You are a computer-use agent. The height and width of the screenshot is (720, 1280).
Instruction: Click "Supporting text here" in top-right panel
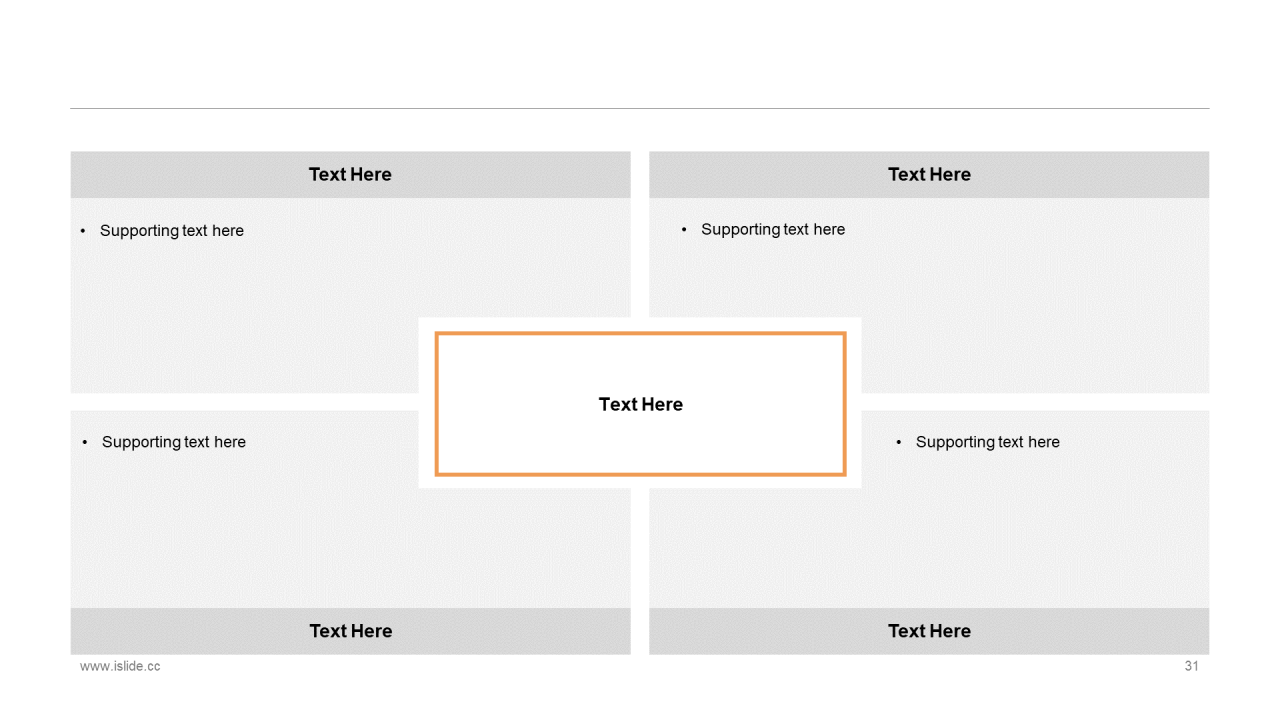tap(773, 230)
